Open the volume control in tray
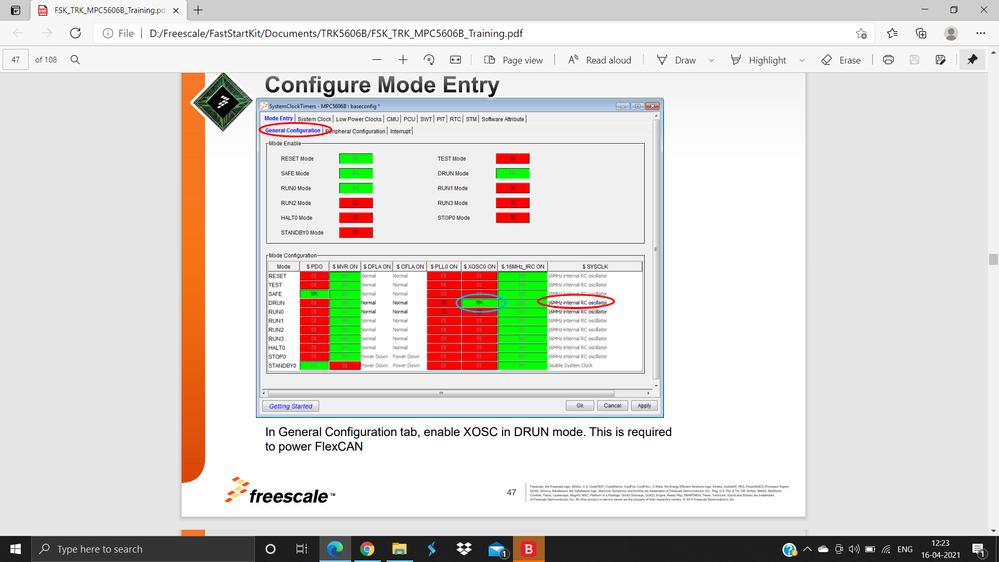 tap(854, 549)
